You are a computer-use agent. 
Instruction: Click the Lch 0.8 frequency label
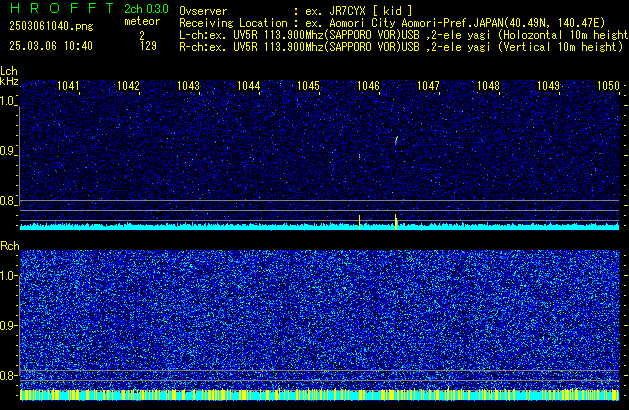pyautogui.click(x=8, y=201)
